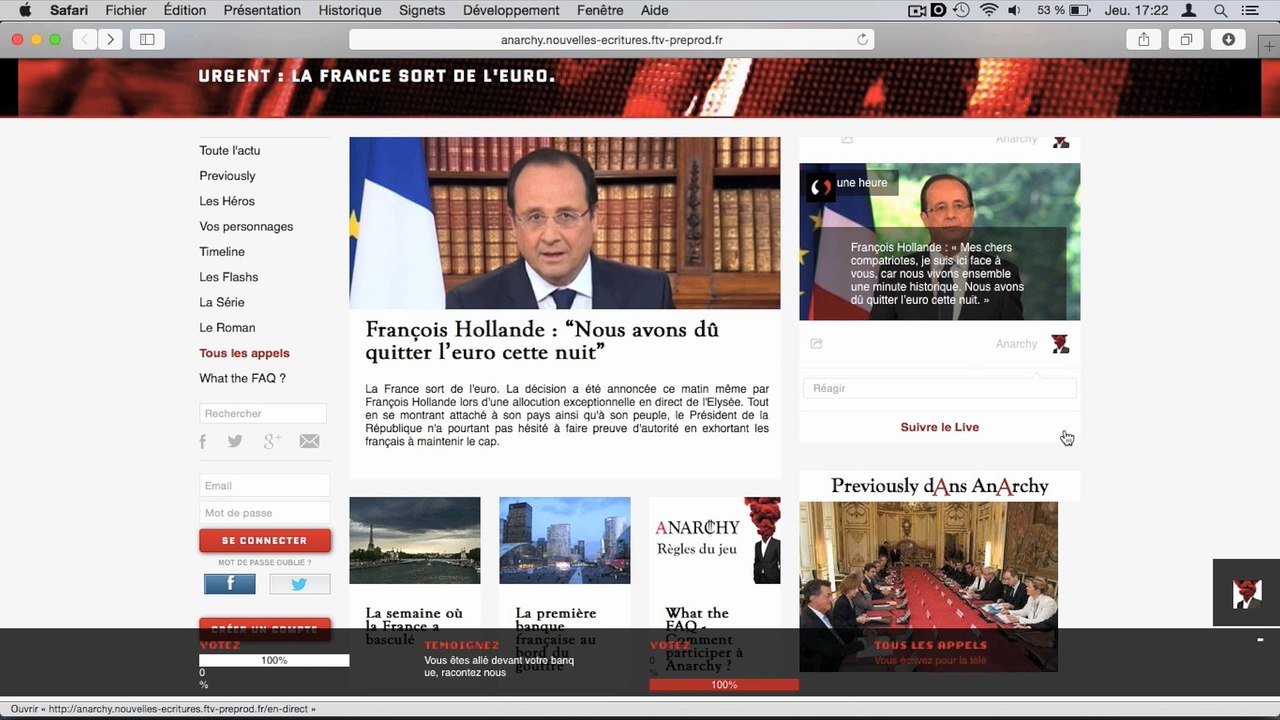Click the red 100% vote progress bar
This screenshot has width=1280, height=720.
click(x=724, y=685)
